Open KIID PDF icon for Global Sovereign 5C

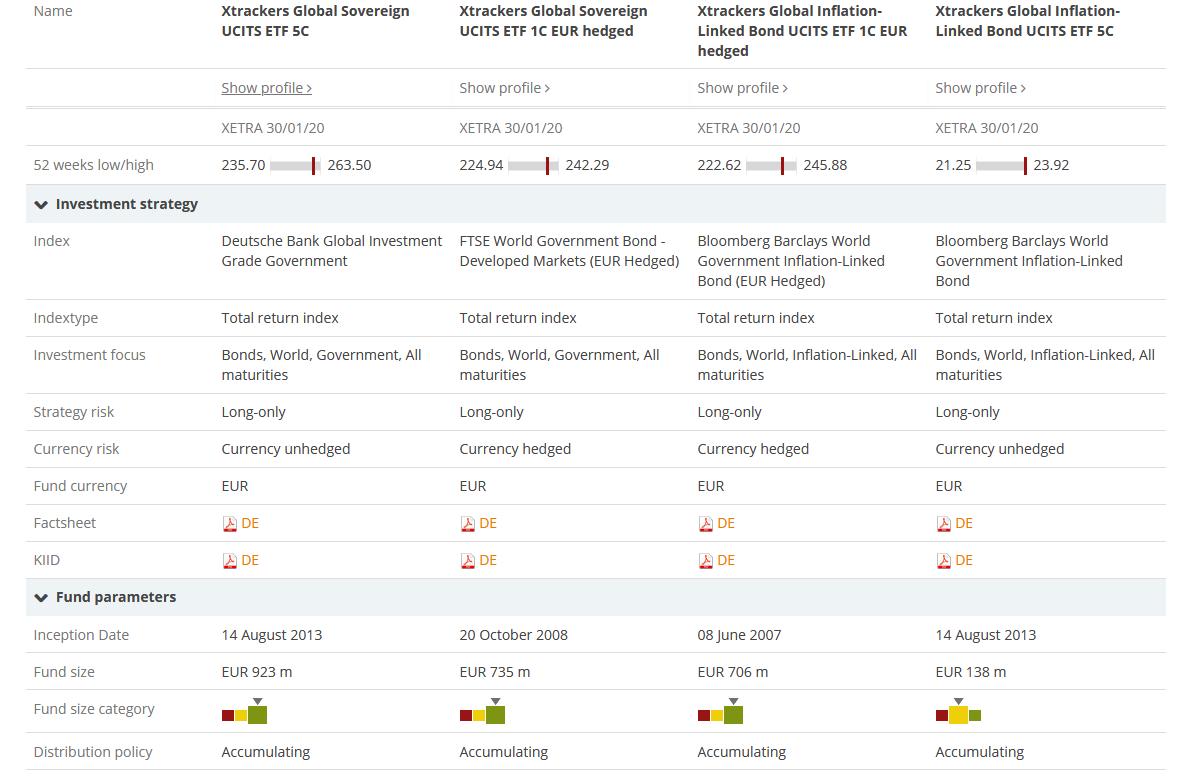pyautogui.click(x=229, y=560)
